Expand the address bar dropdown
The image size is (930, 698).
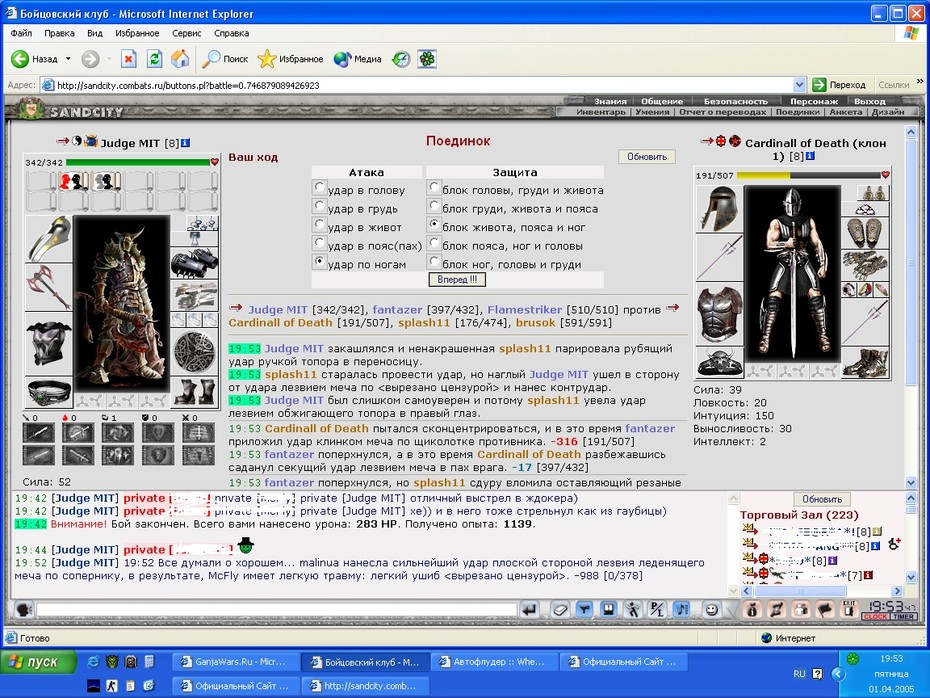coord(799,85)
